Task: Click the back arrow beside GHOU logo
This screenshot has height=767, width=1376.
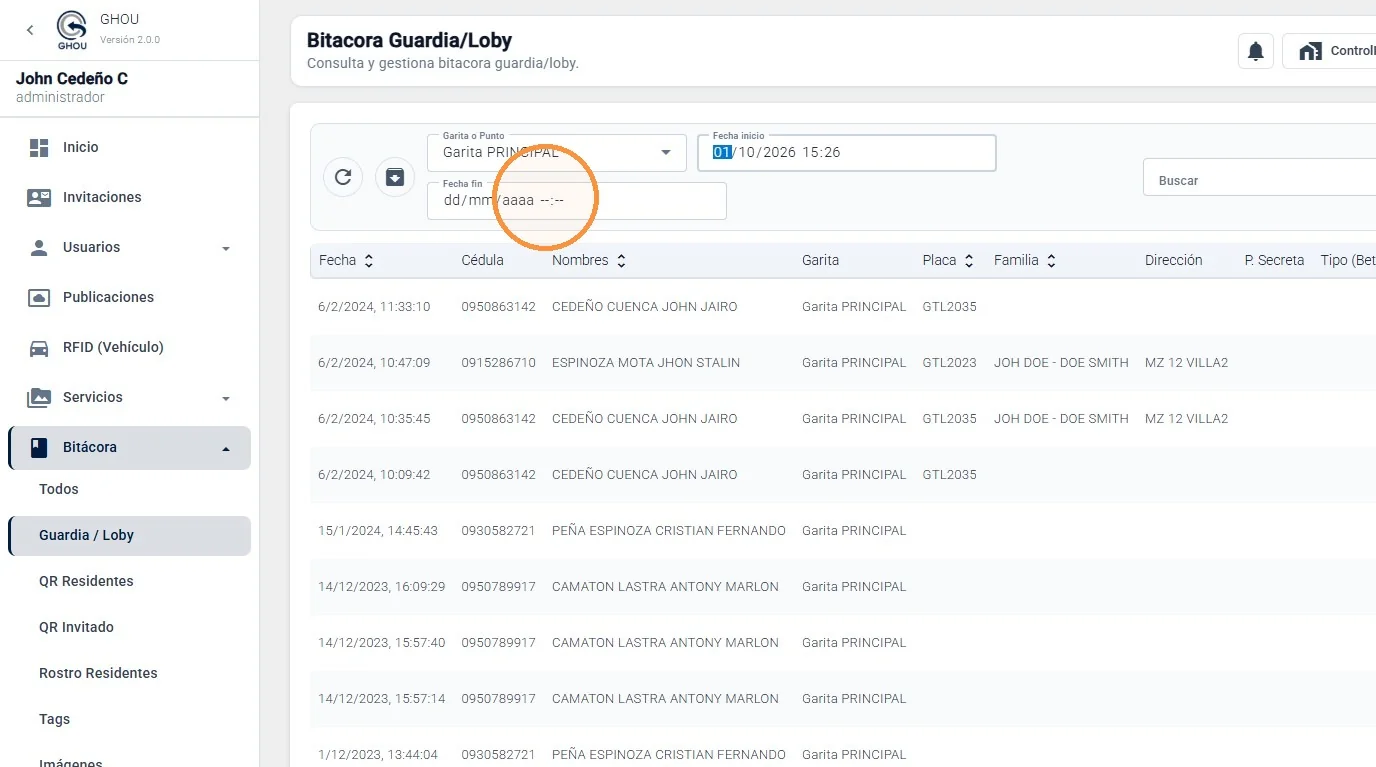Action: 30,30
